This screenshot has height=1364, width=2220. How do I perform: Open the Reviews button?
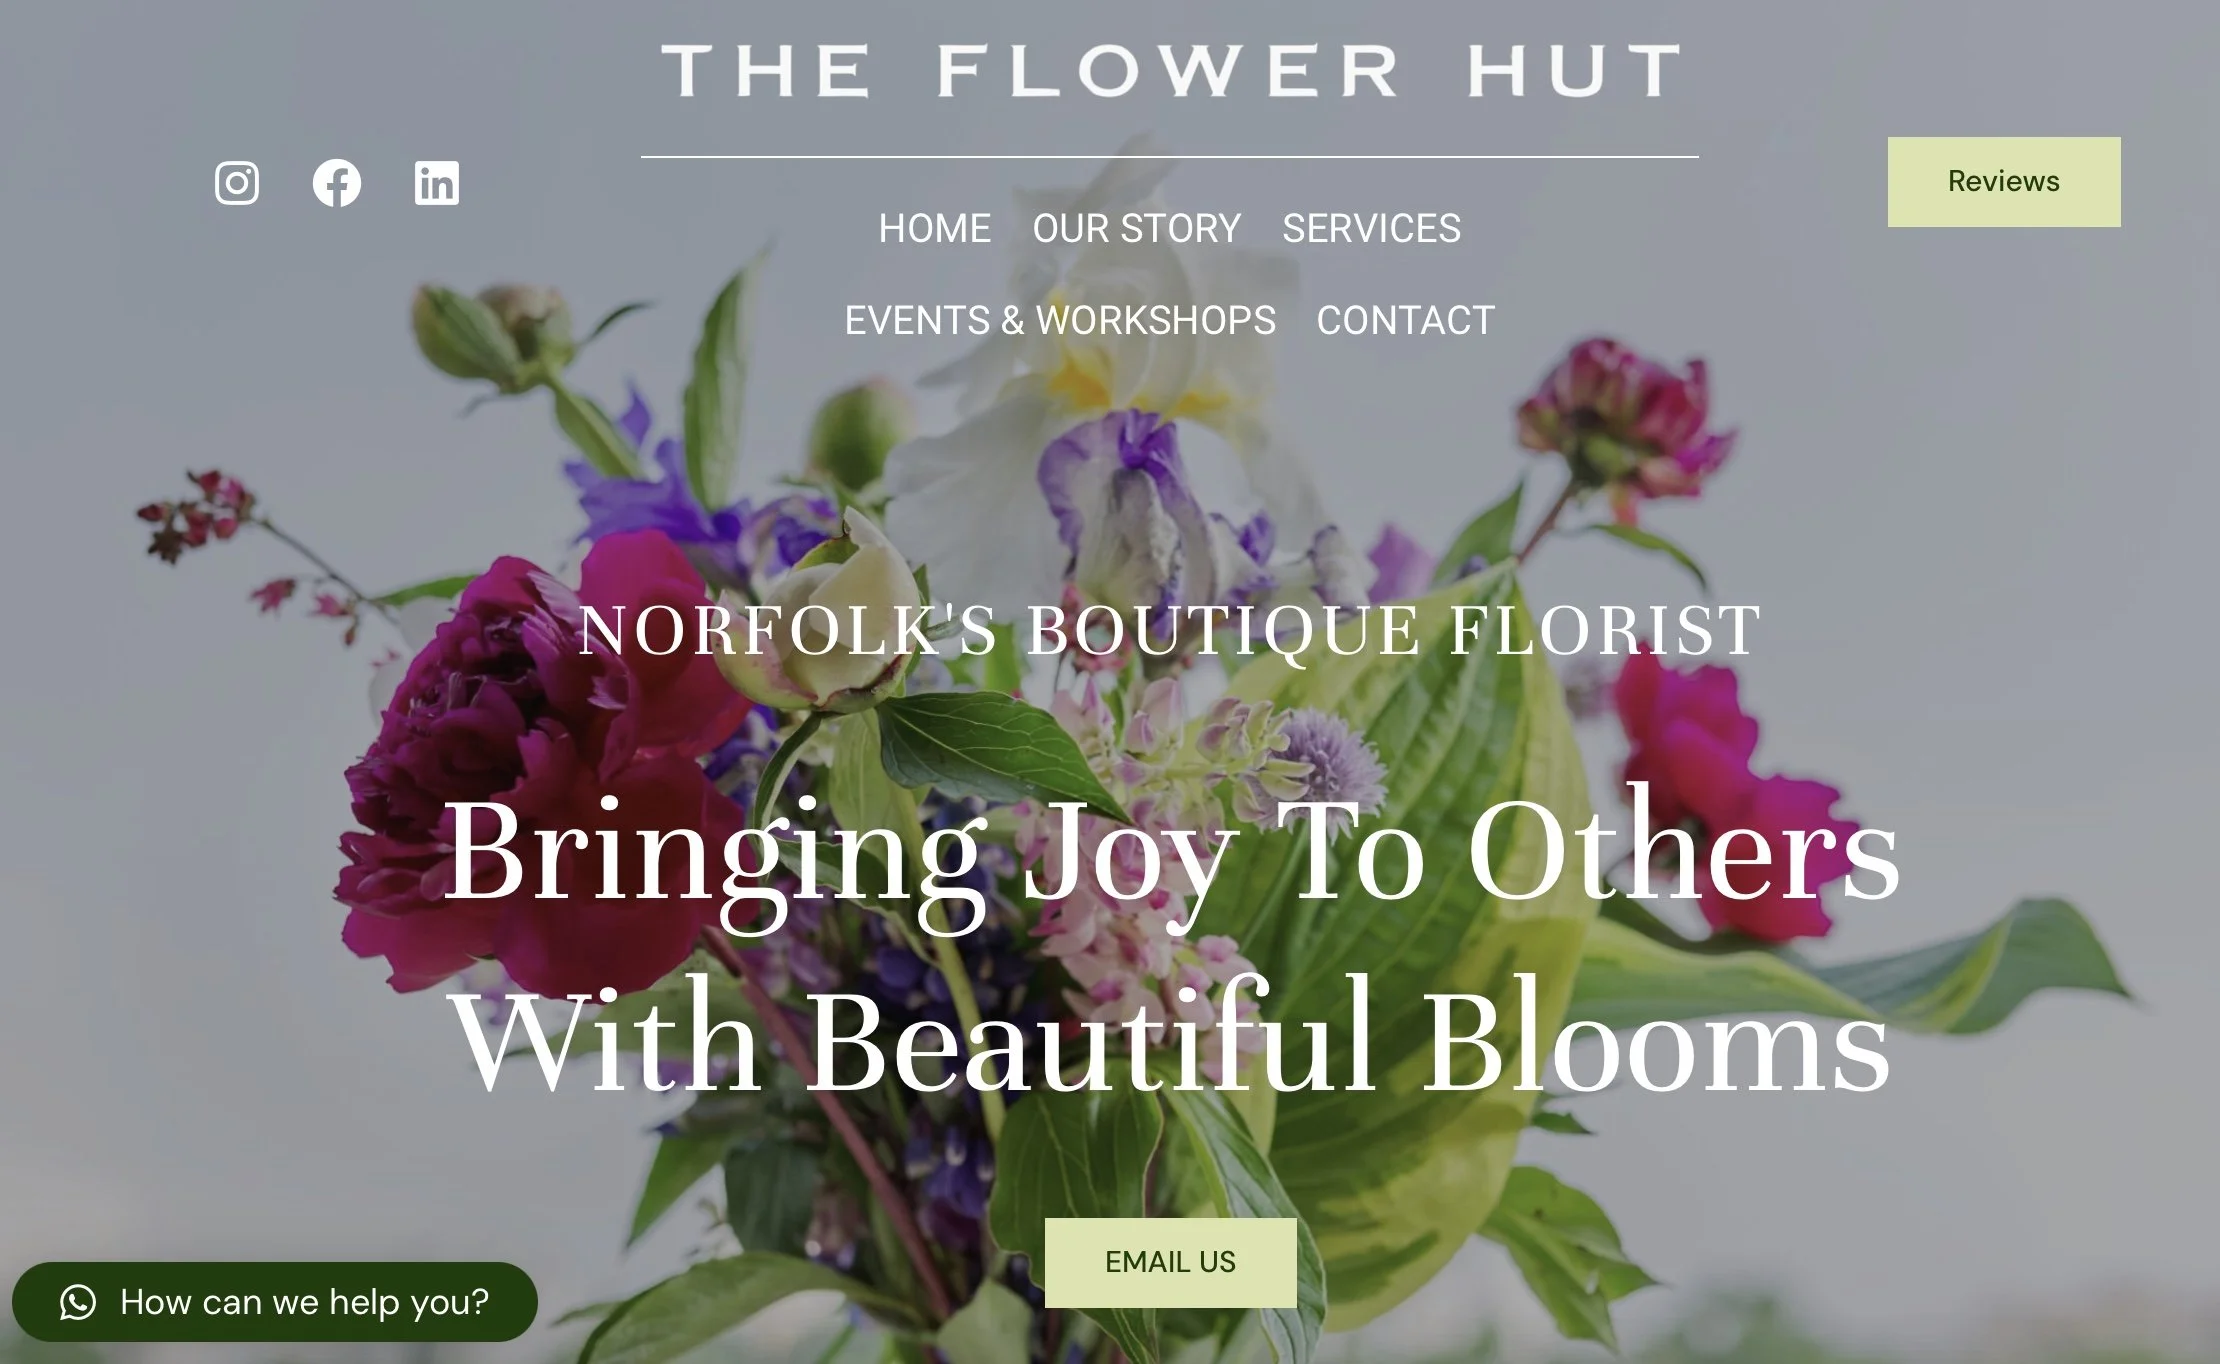pos(2004,182)
